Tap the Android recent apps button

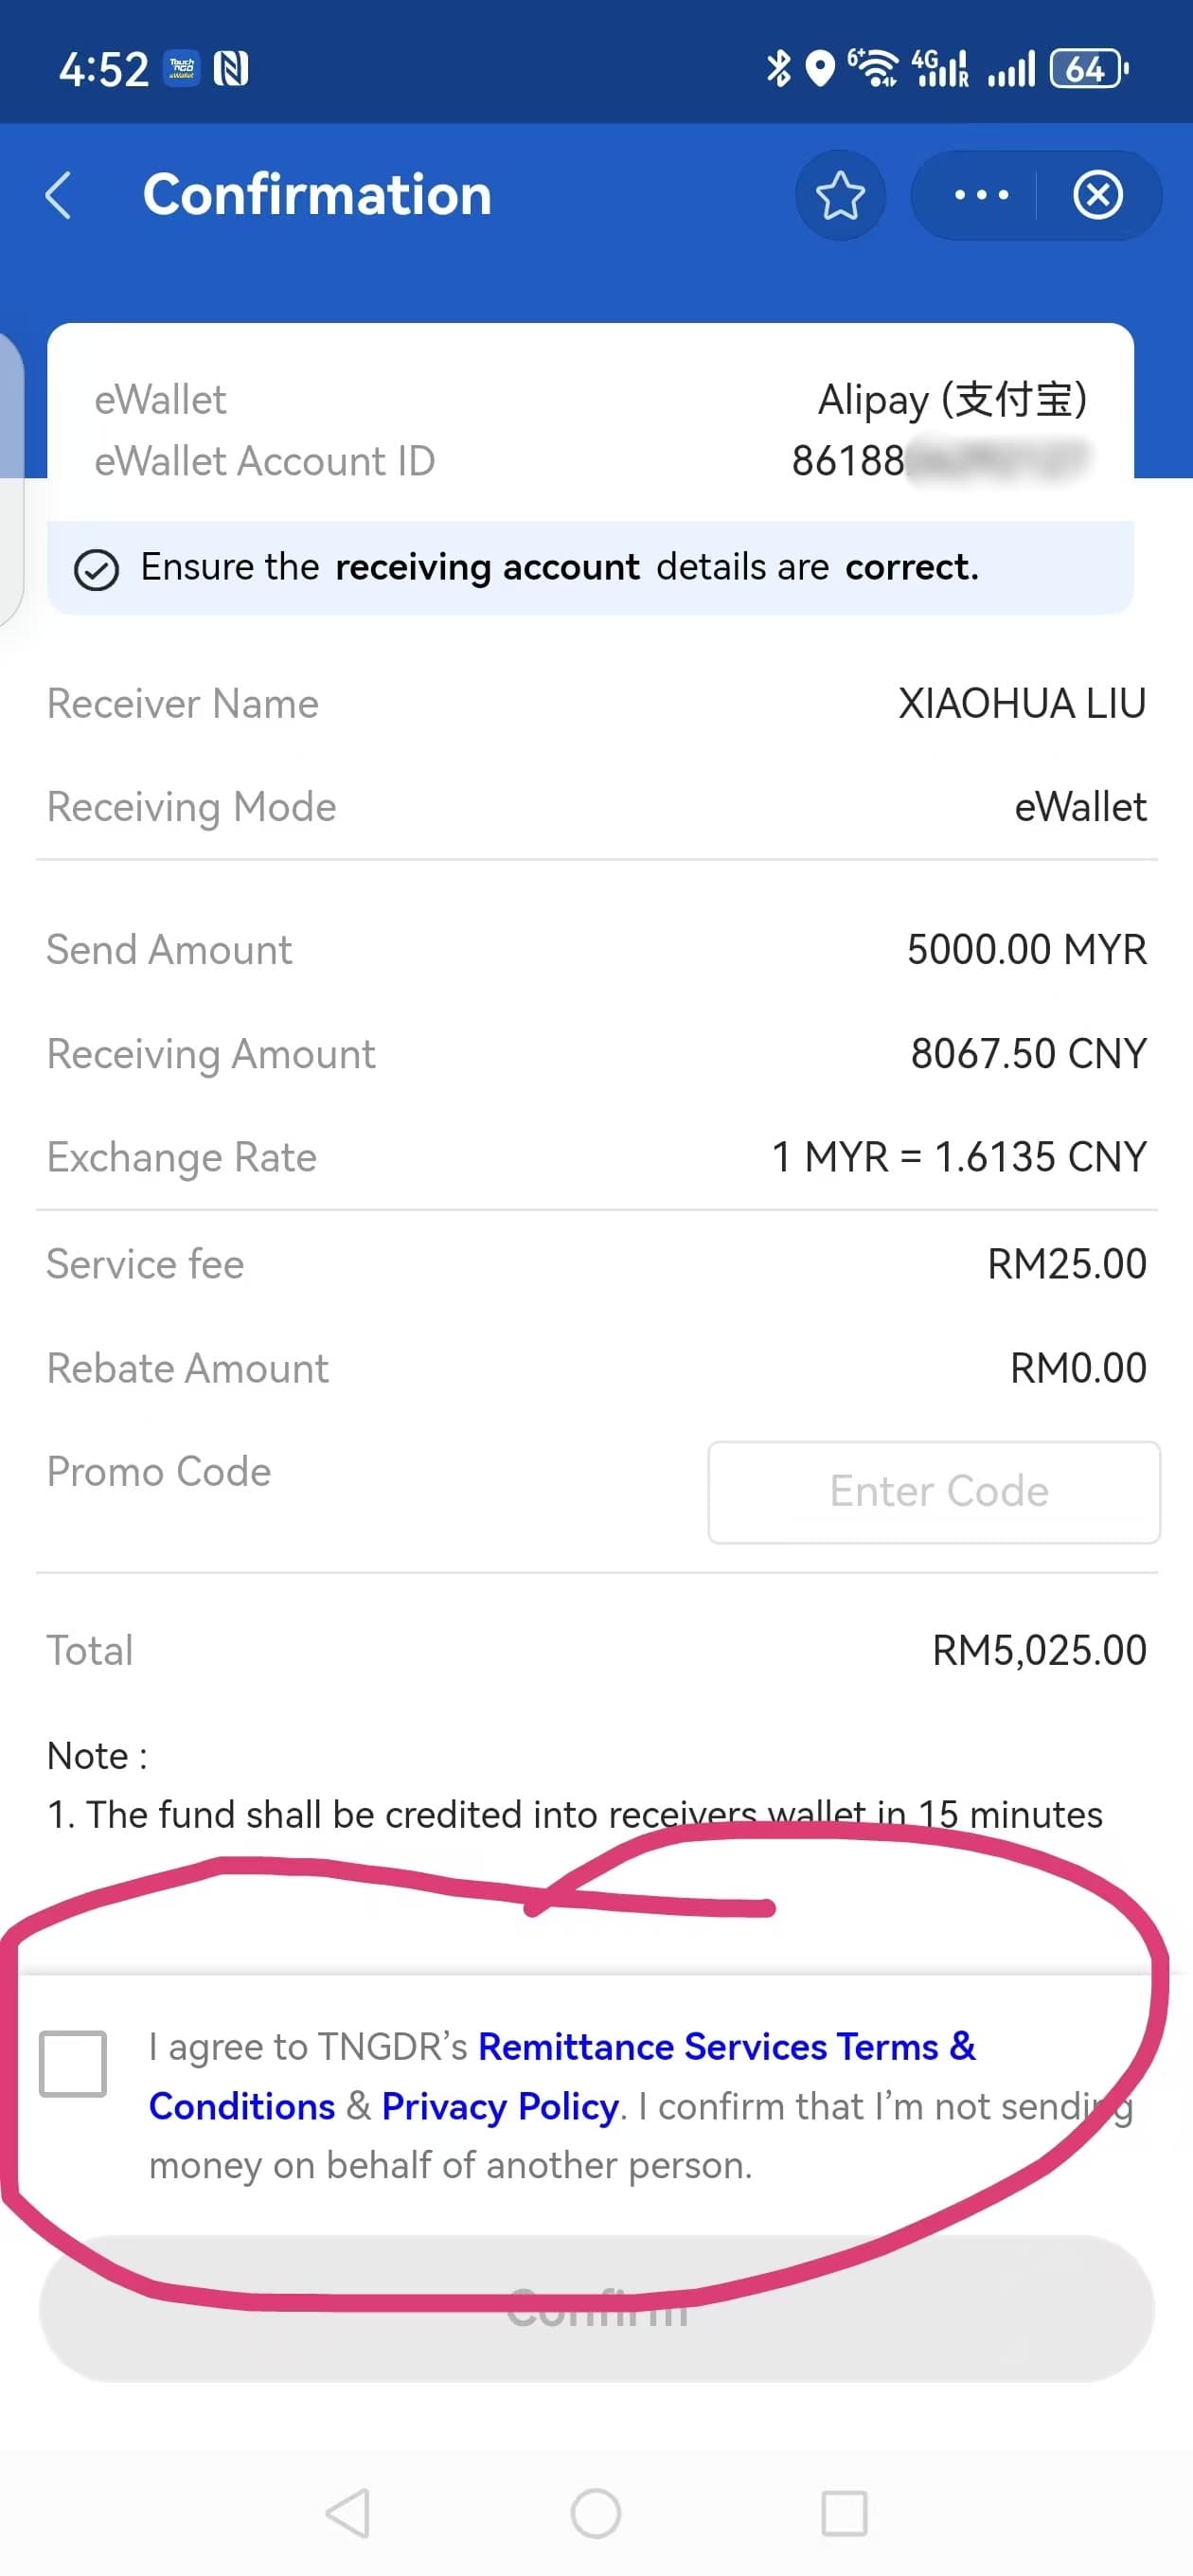(844, 2513)
